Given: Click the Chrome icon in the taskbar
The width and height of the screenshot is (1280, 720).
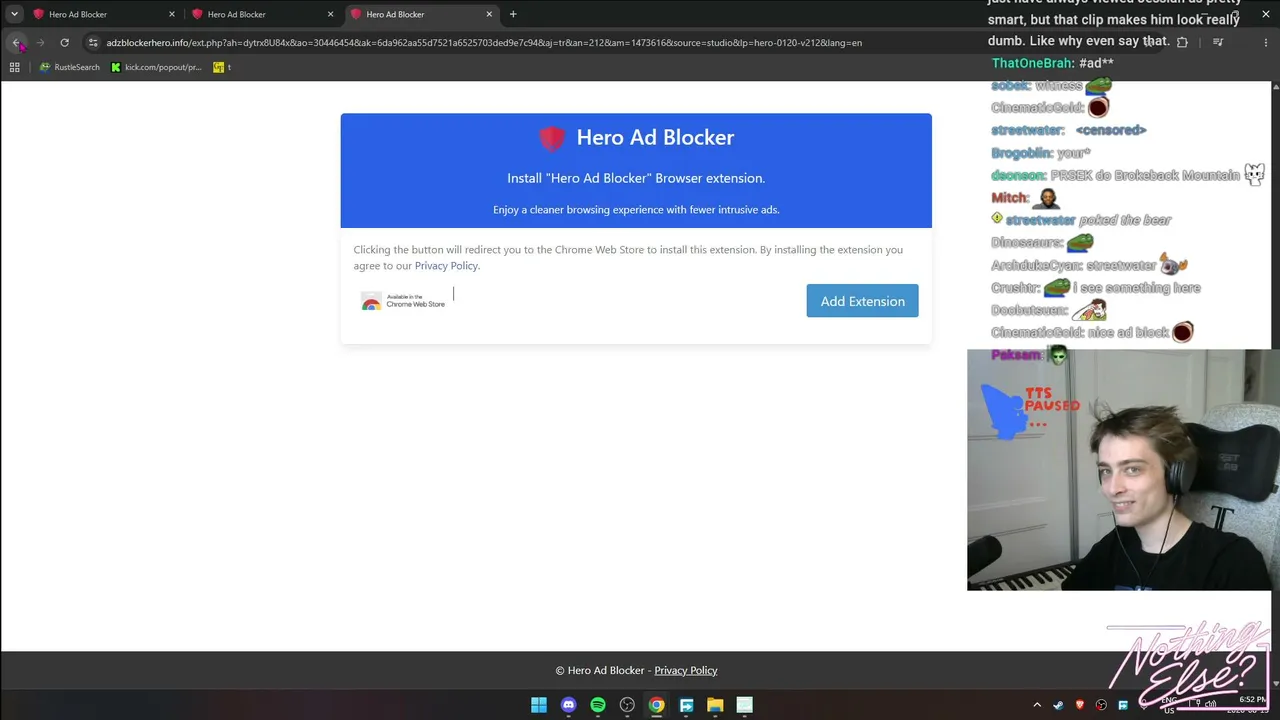Looking at the screenshot, I should [656, 705].
